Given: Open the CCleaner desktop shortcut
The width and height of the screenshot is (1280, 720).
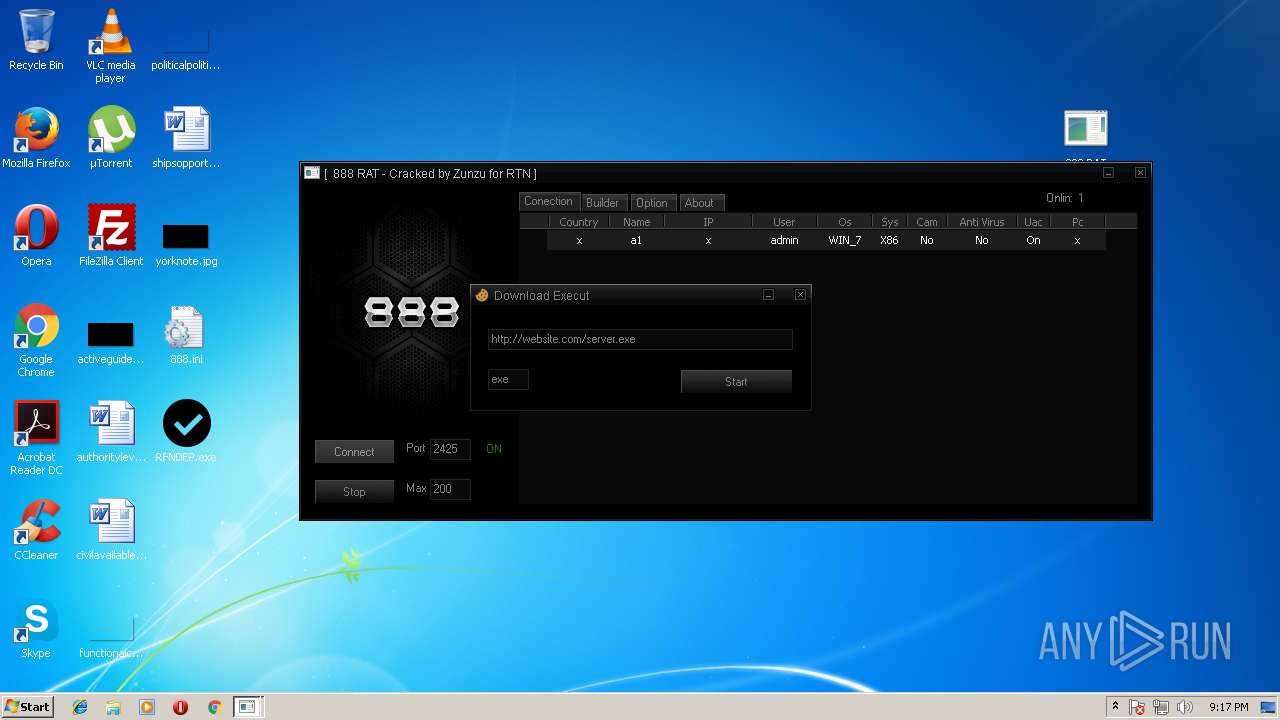Looking at the screenshot, I should (x=36, y=530).
